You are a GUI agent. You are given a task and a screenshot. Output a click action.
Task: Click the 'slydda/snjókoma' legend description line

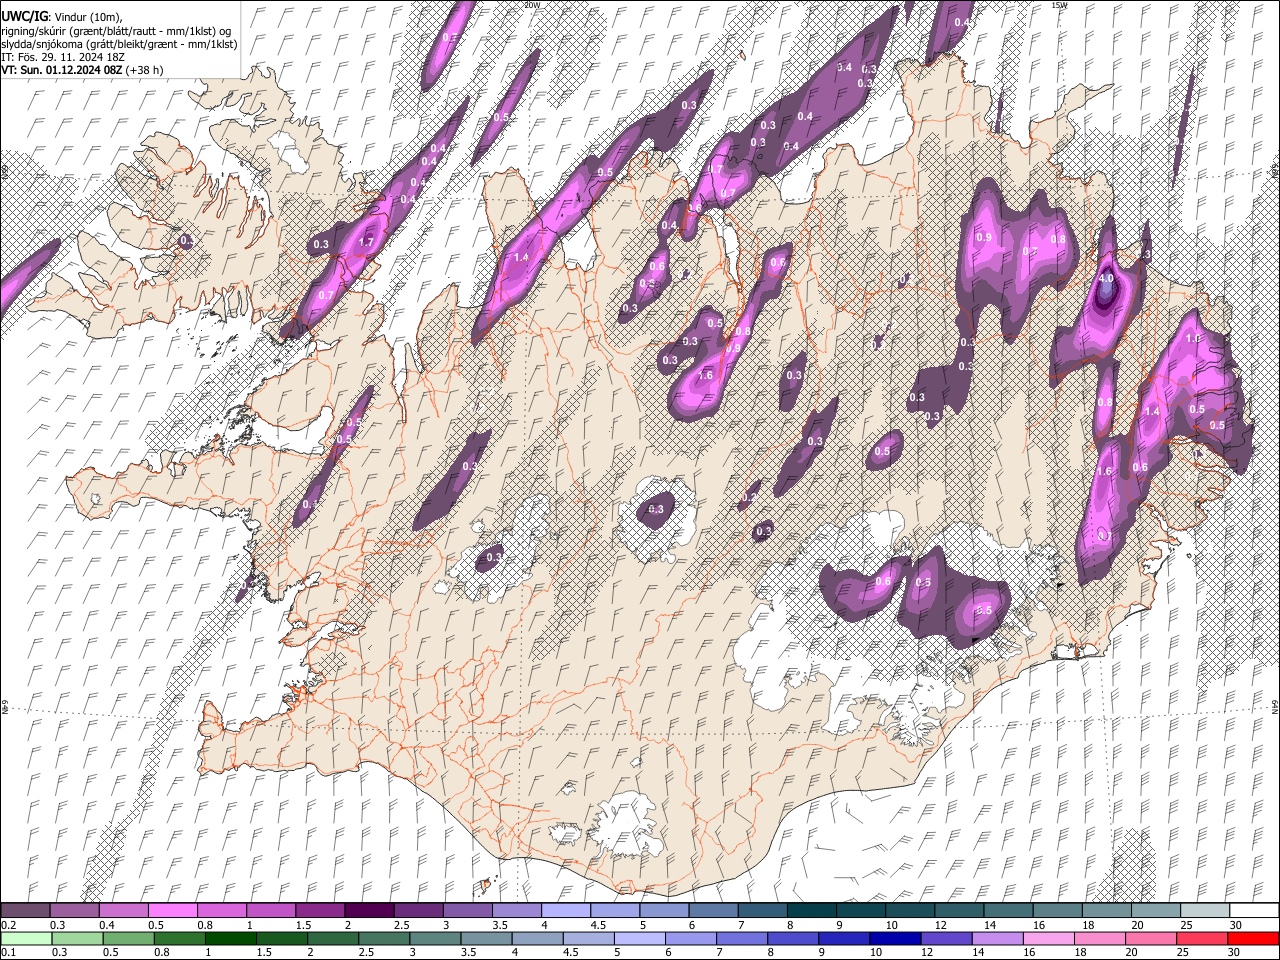click(x=119, y=44)
